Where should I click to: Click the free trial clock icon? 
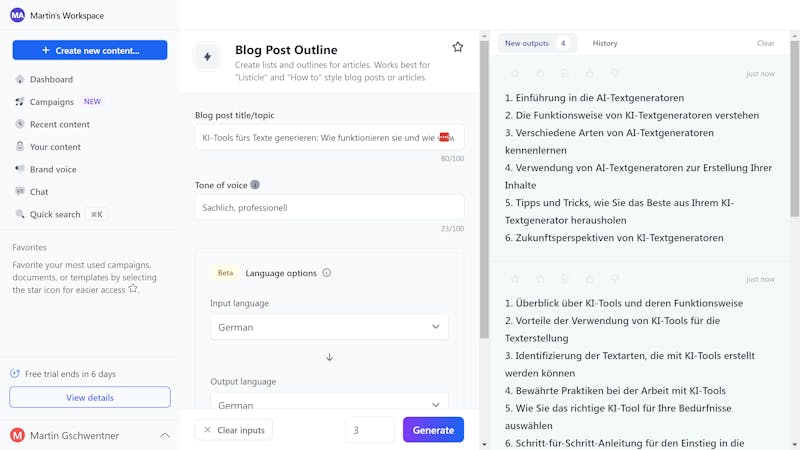point(15,373)
